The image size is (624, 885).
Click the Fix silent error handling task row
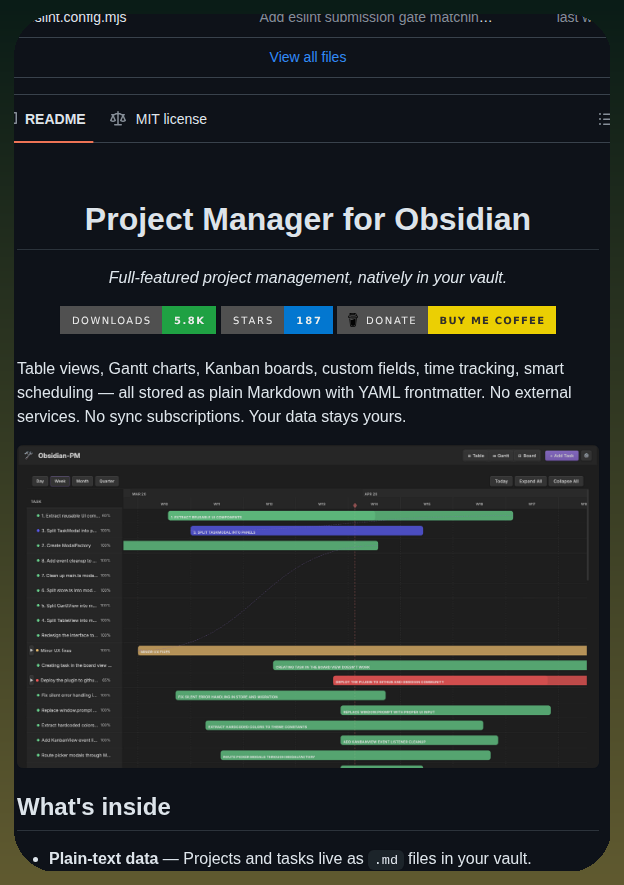tap(73, 695)
